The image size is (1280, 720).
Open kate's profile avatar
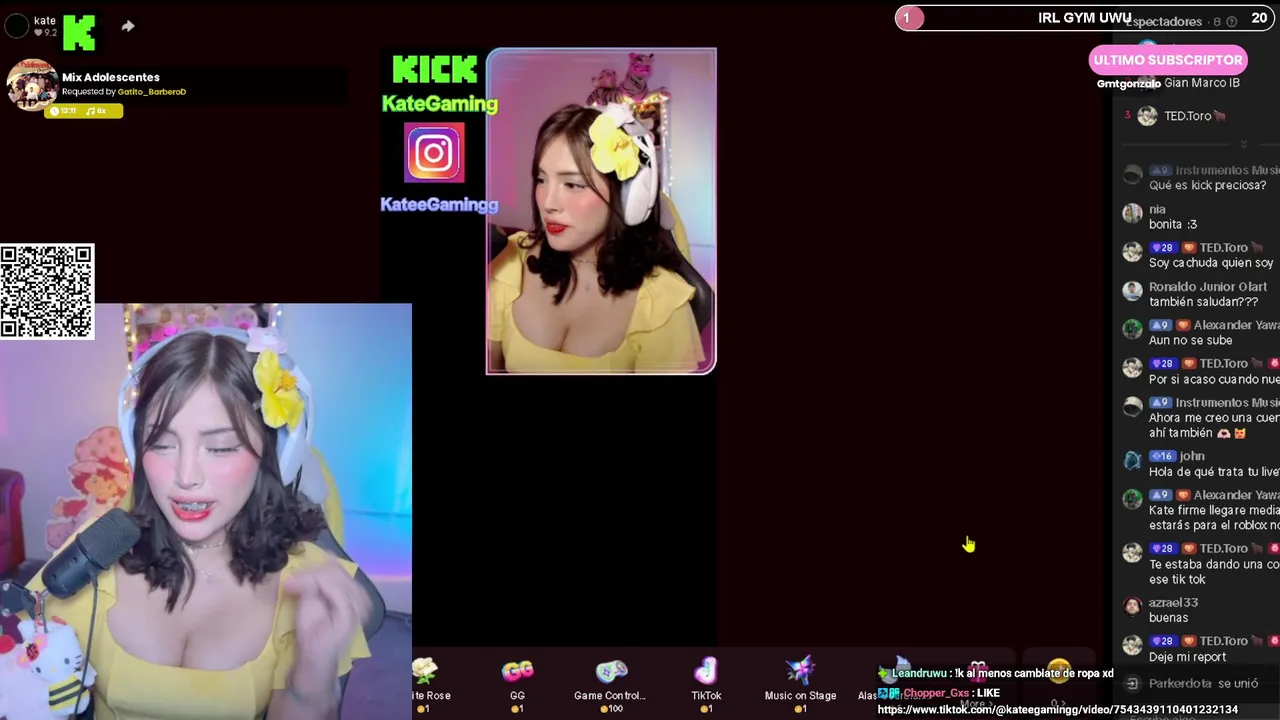(x=16, y=26)
